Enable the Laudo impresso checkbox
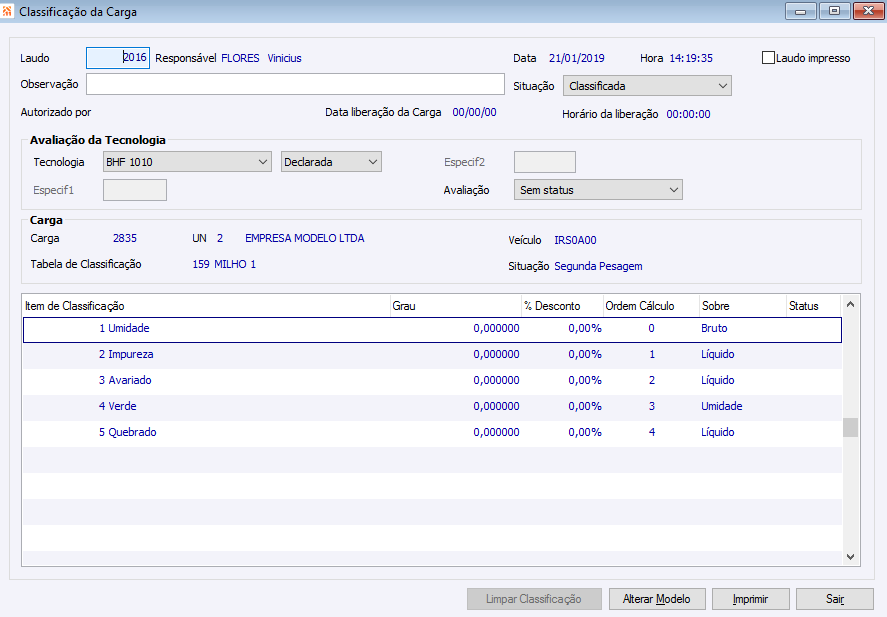This screenshot has width=887, height=617. point(769,58)
